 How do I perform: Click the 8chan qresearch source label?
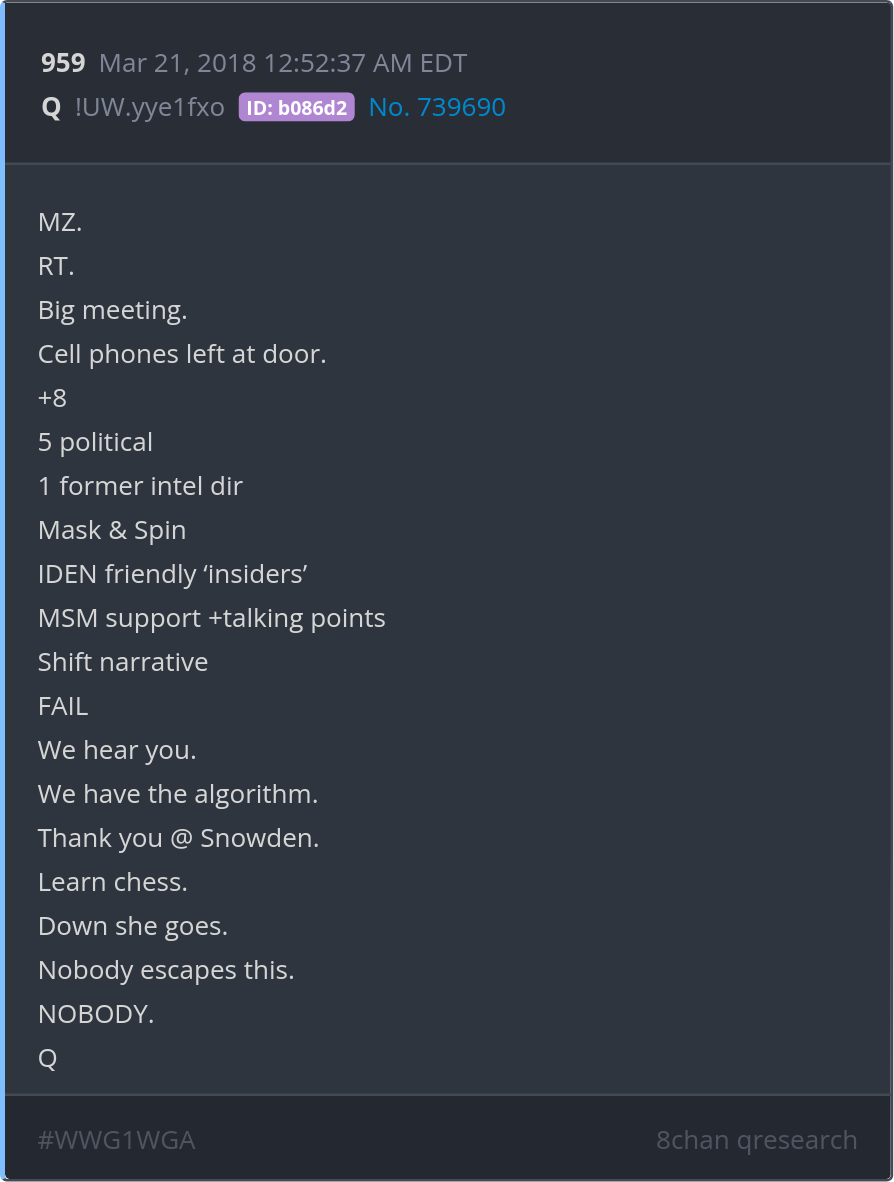click(756, 1140)
